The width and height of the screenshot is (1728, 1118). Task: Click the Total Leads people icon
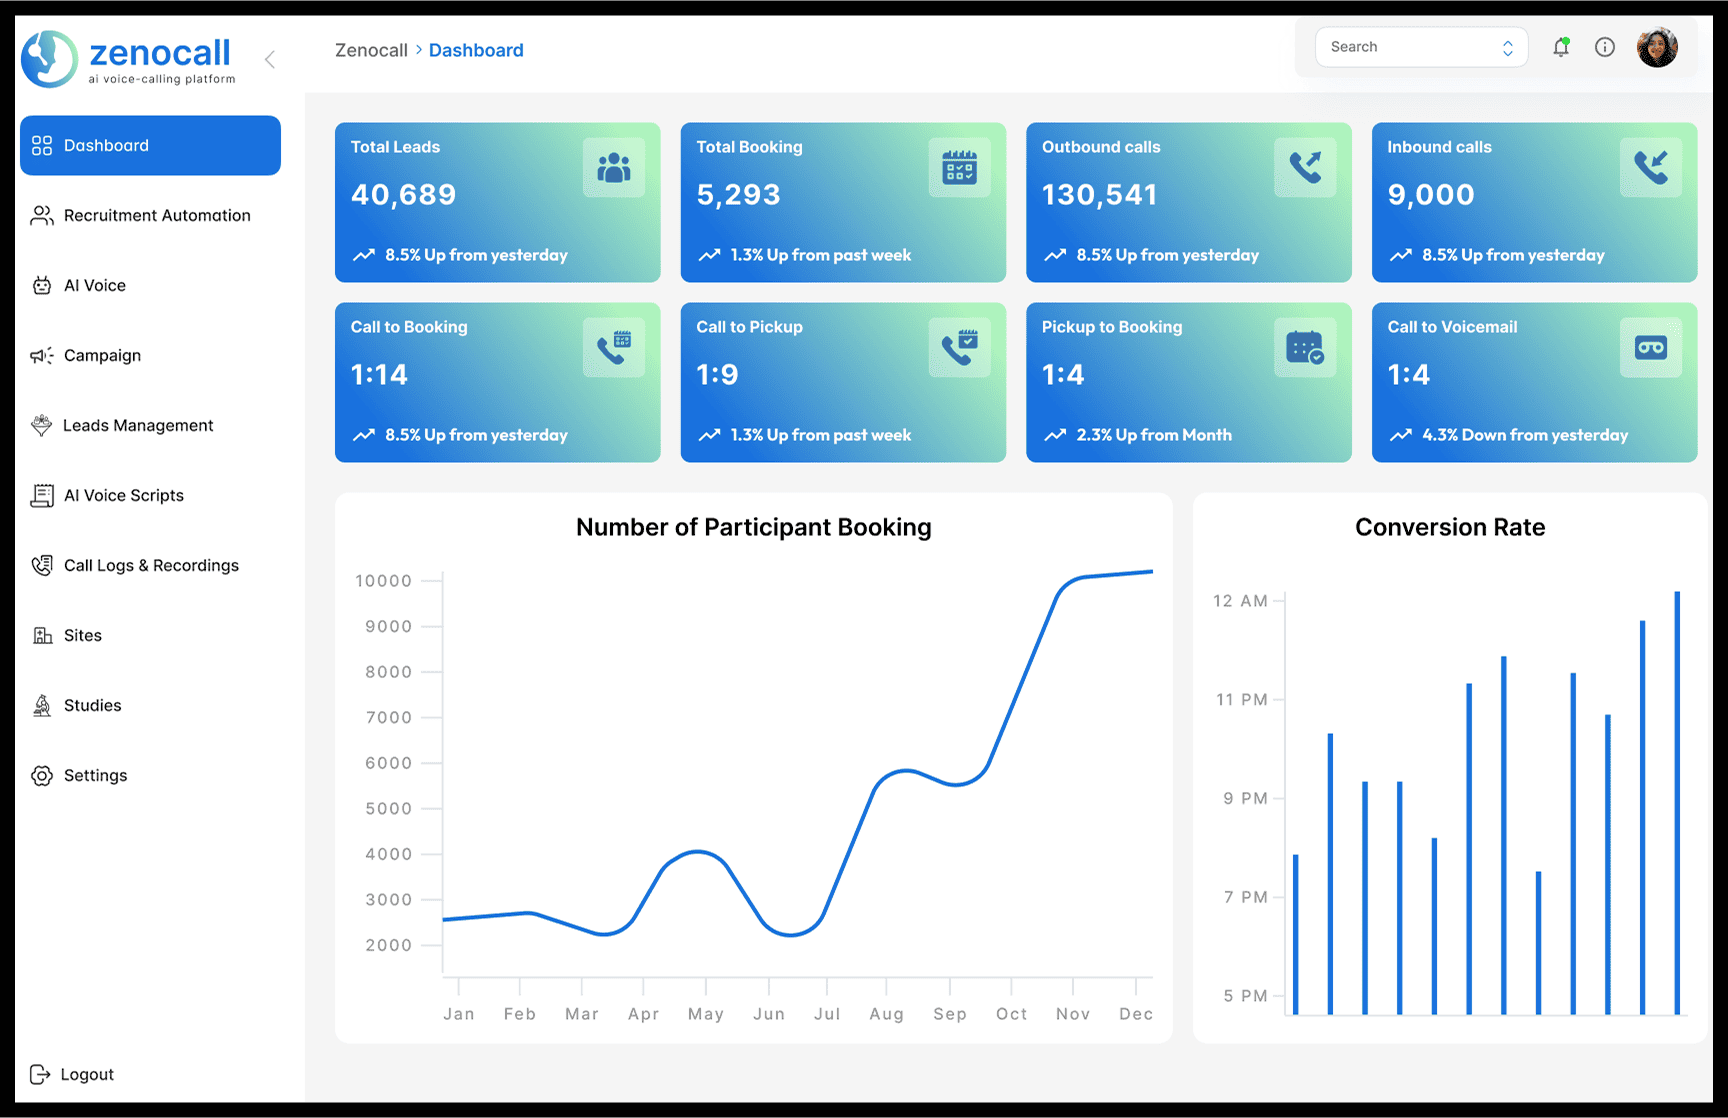[614, 168]
